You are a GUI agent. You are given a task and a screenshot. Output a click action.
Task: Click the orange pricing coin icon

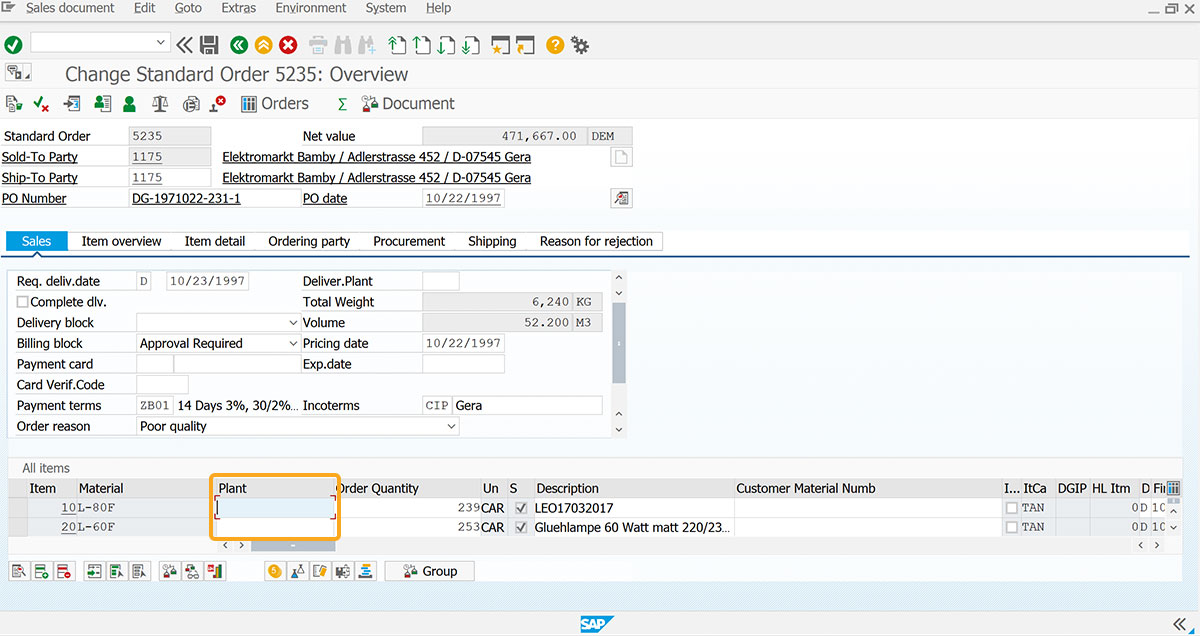[274, 571]
